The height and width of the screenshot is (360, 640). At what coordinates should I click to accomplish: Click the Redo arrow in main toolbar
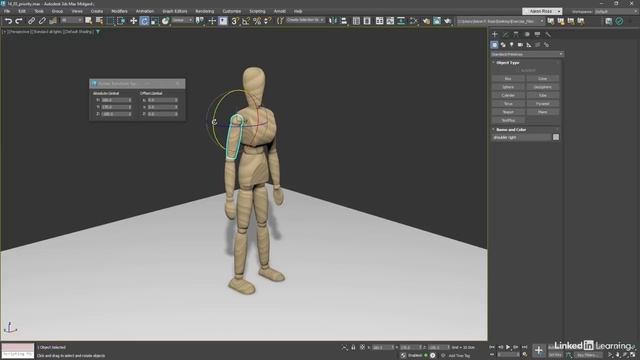click(19, 21)
